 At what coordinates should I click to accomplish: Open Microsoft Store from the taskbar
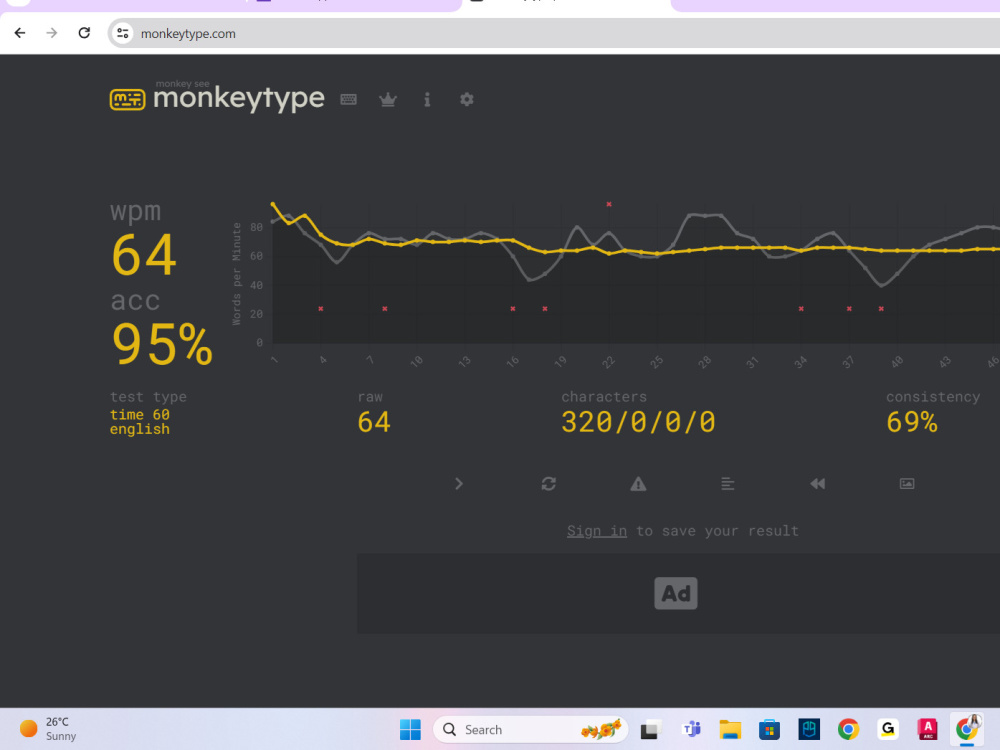pyautogui.click(x=769, y=729)
